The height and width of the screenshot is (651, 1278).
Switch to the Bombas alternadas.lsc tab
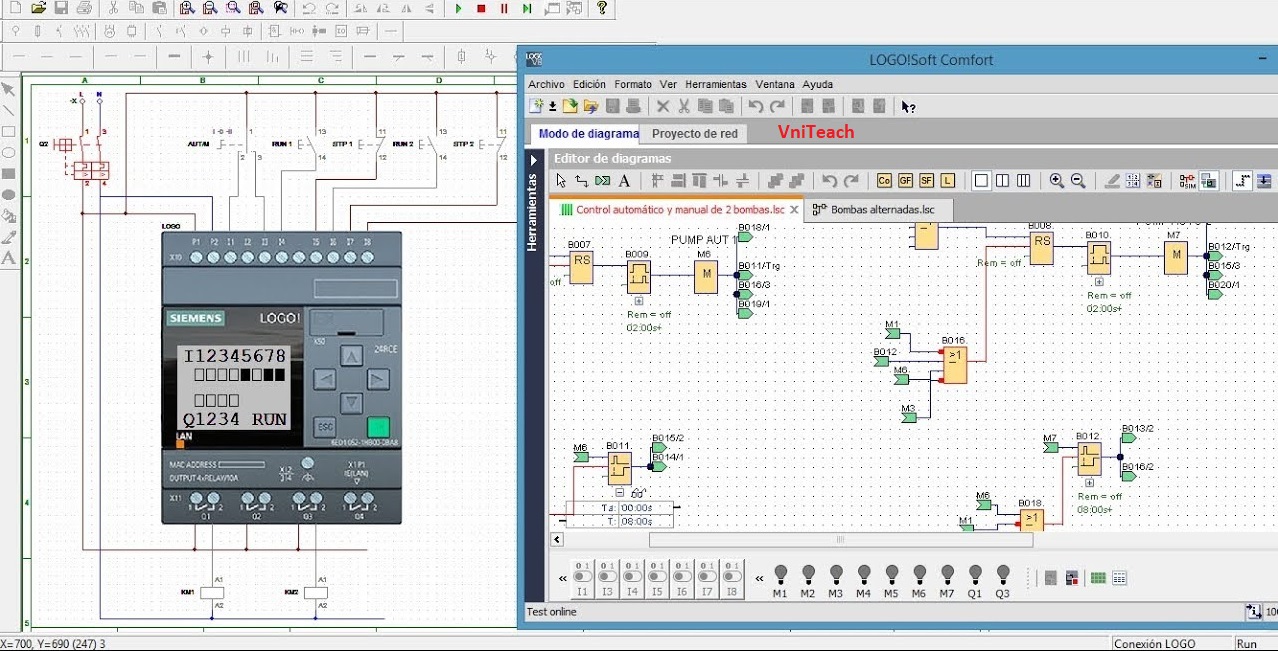click(x=881, y=210)
